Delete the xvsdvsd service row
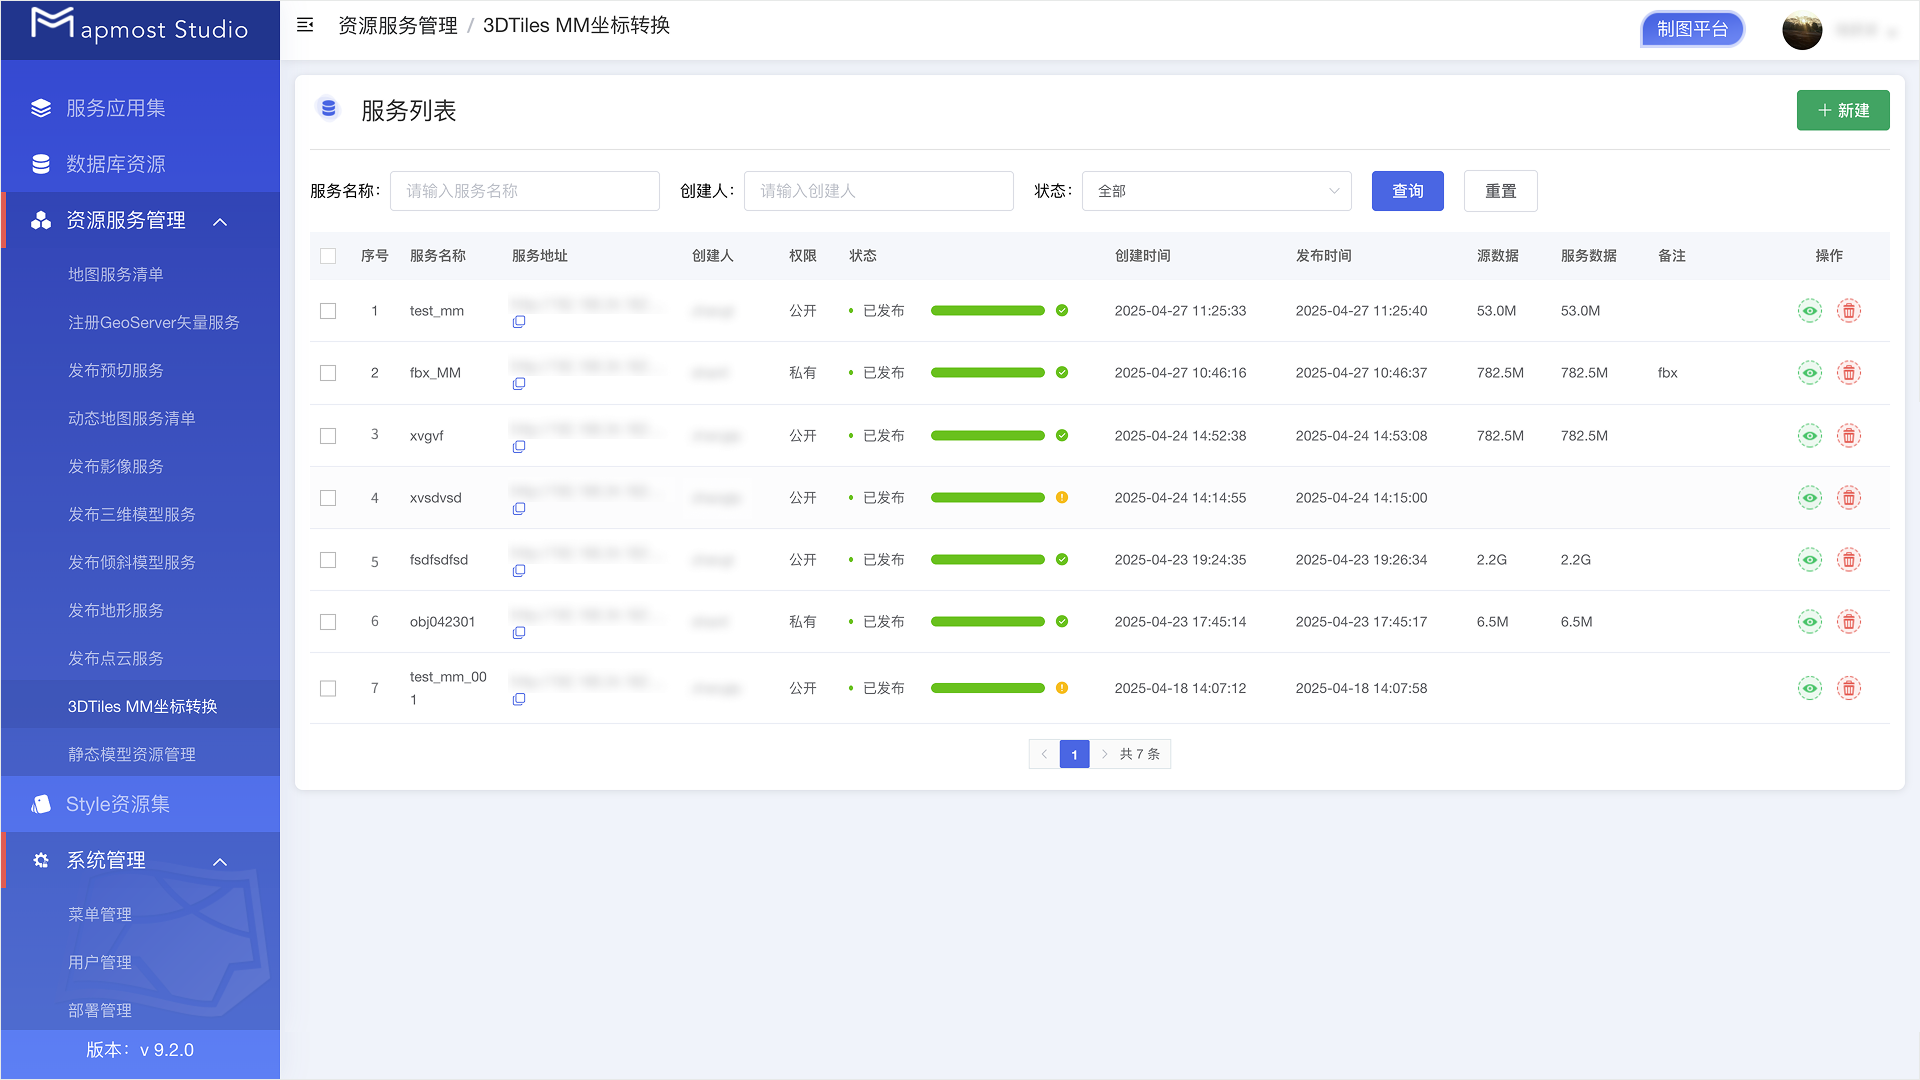 tap(1849, 498)
